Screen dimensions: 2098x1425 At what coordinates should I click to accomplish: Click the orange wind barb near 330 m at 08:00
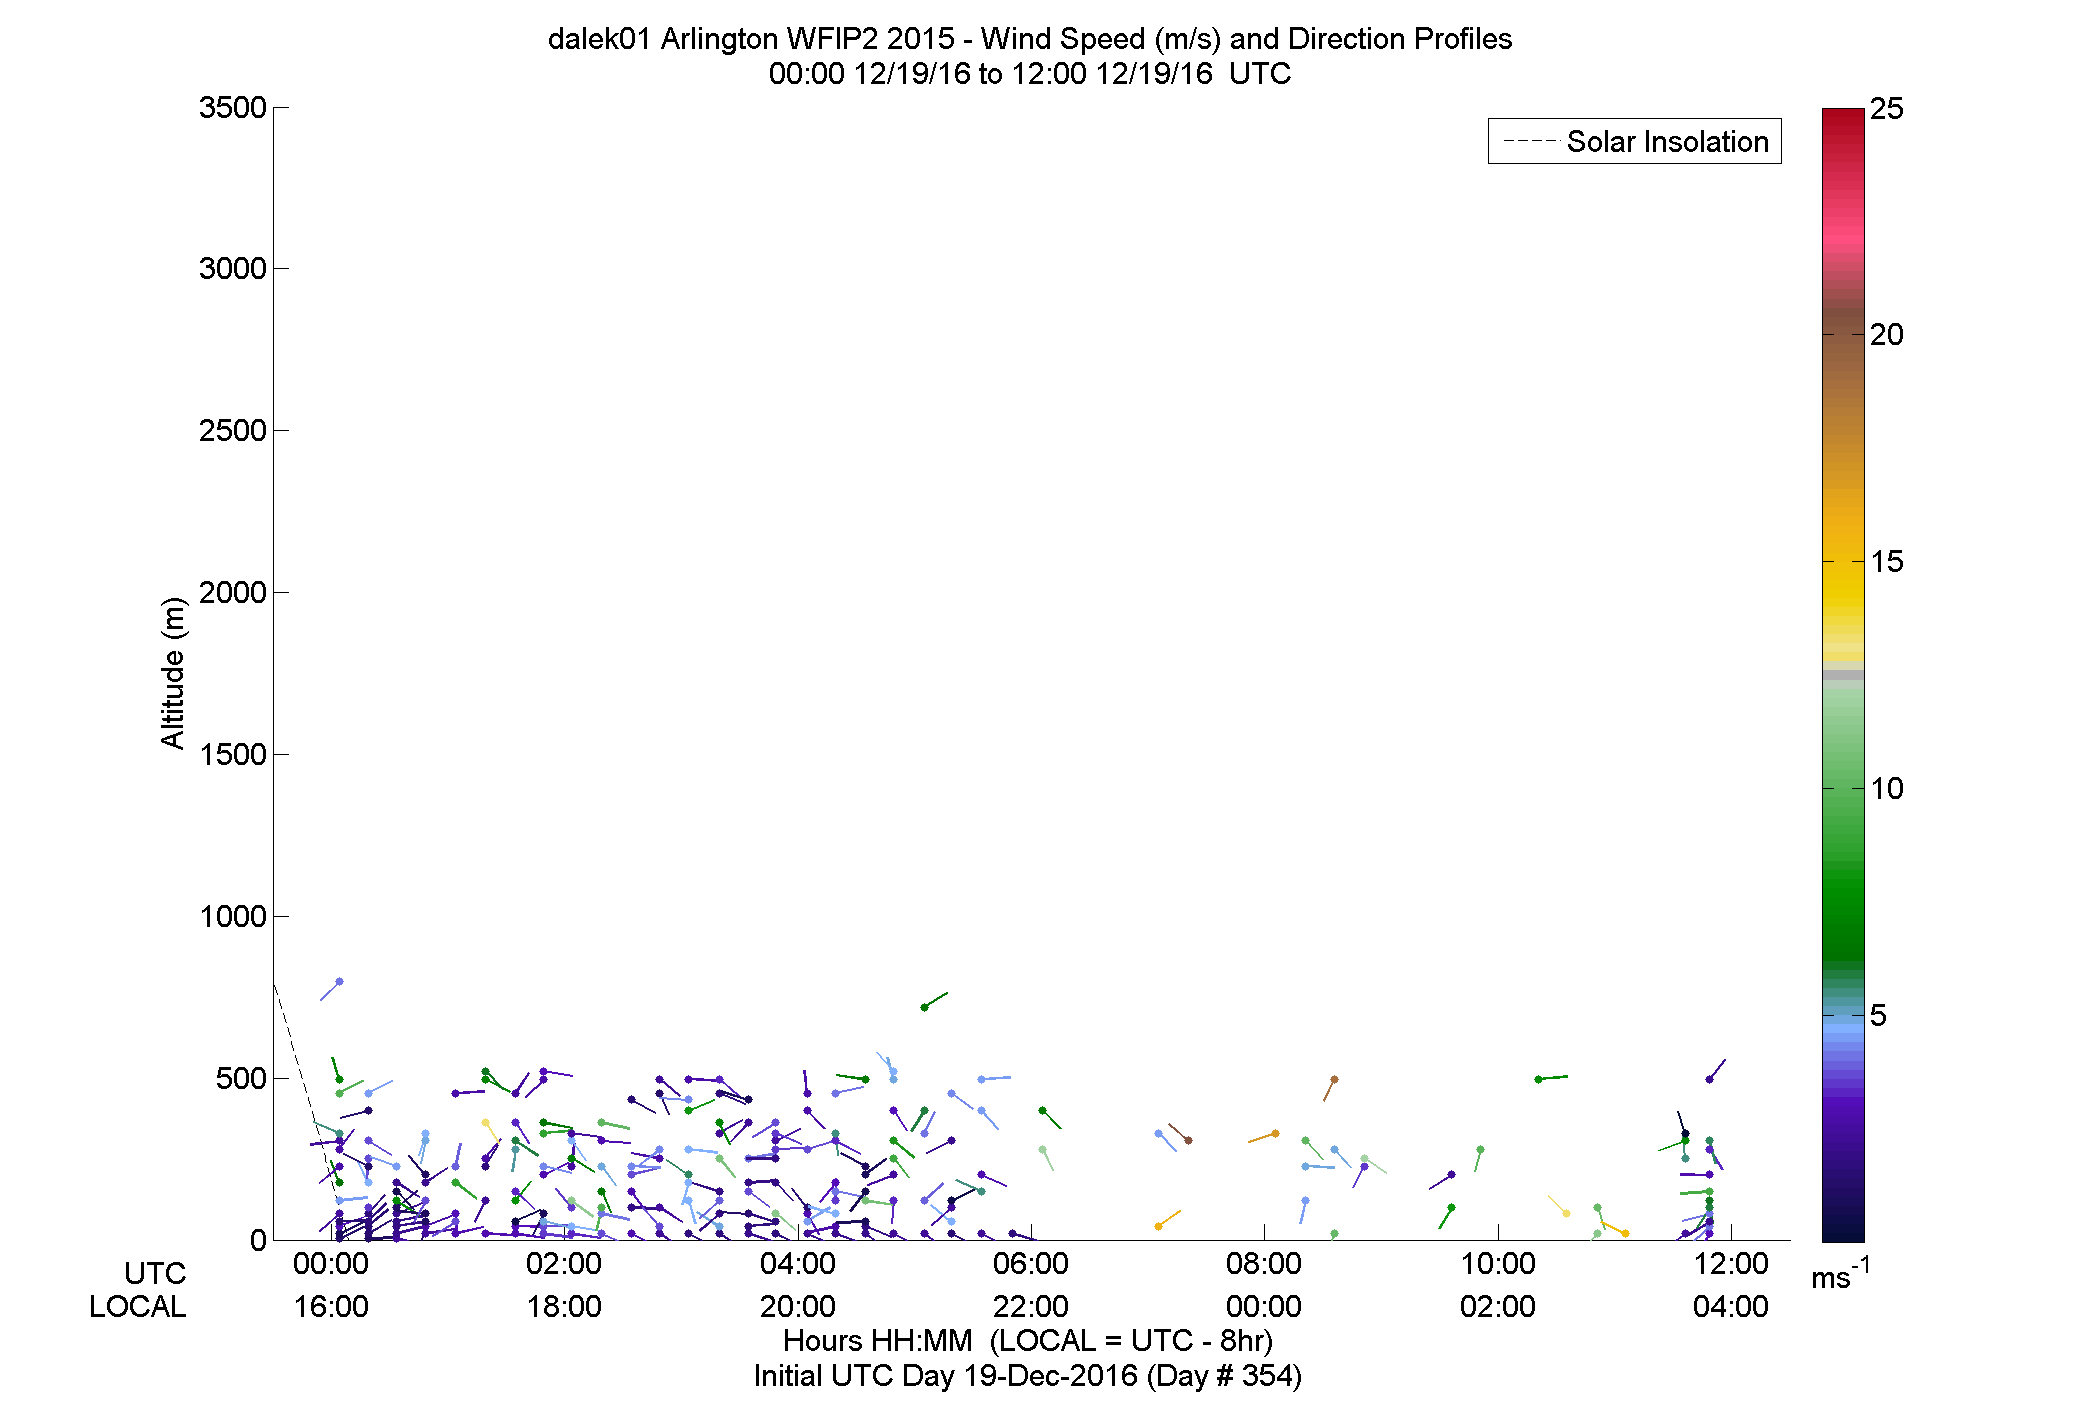(1263, 1137)
